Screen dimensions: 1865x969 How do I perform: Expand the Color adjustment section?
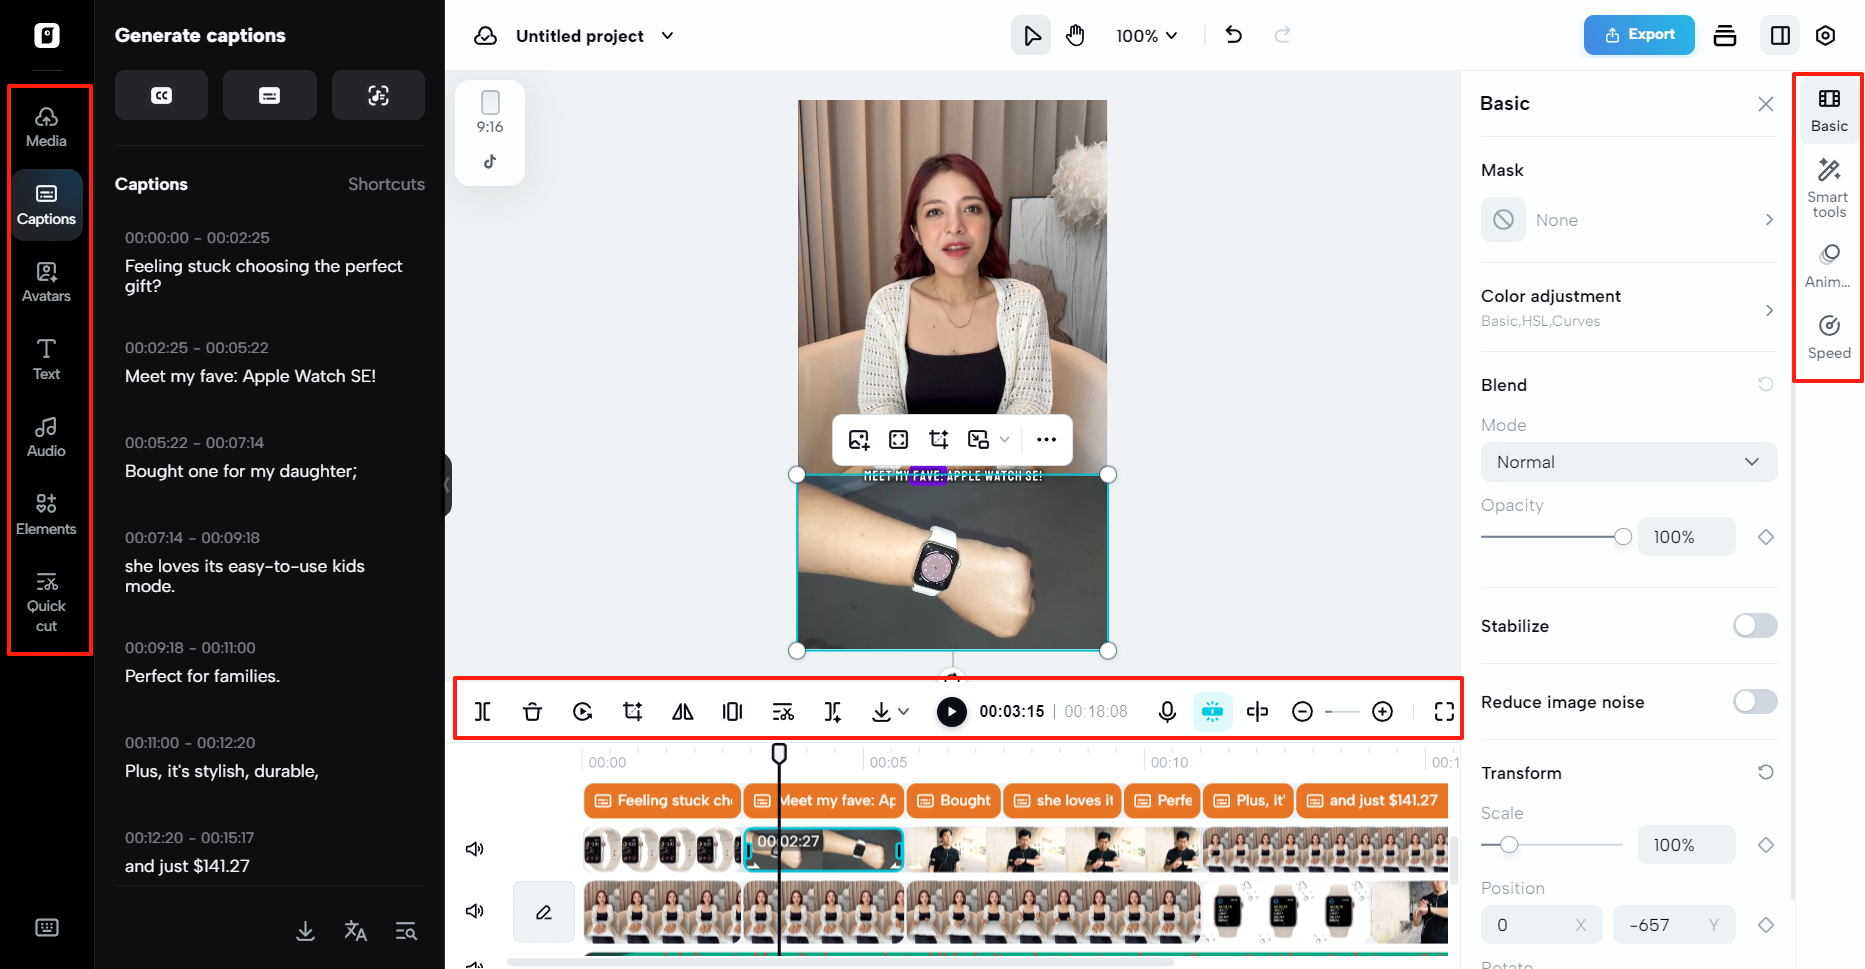[x=1629, y=307]
